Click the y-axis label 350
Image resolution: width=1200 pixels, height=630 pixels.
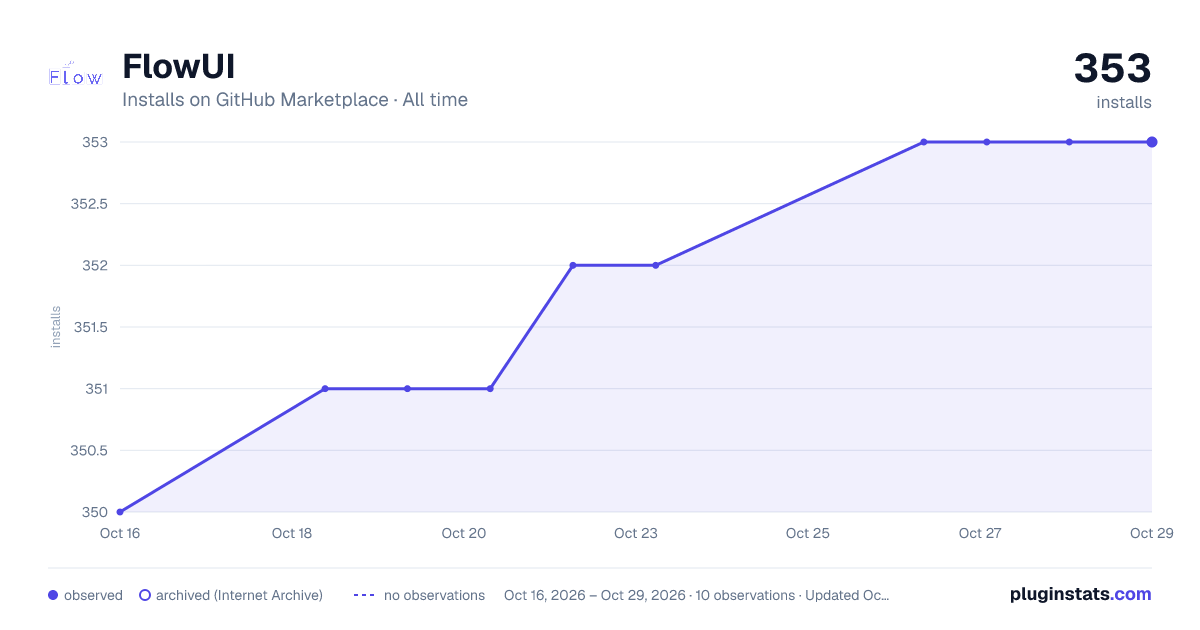tap(95, 512)
